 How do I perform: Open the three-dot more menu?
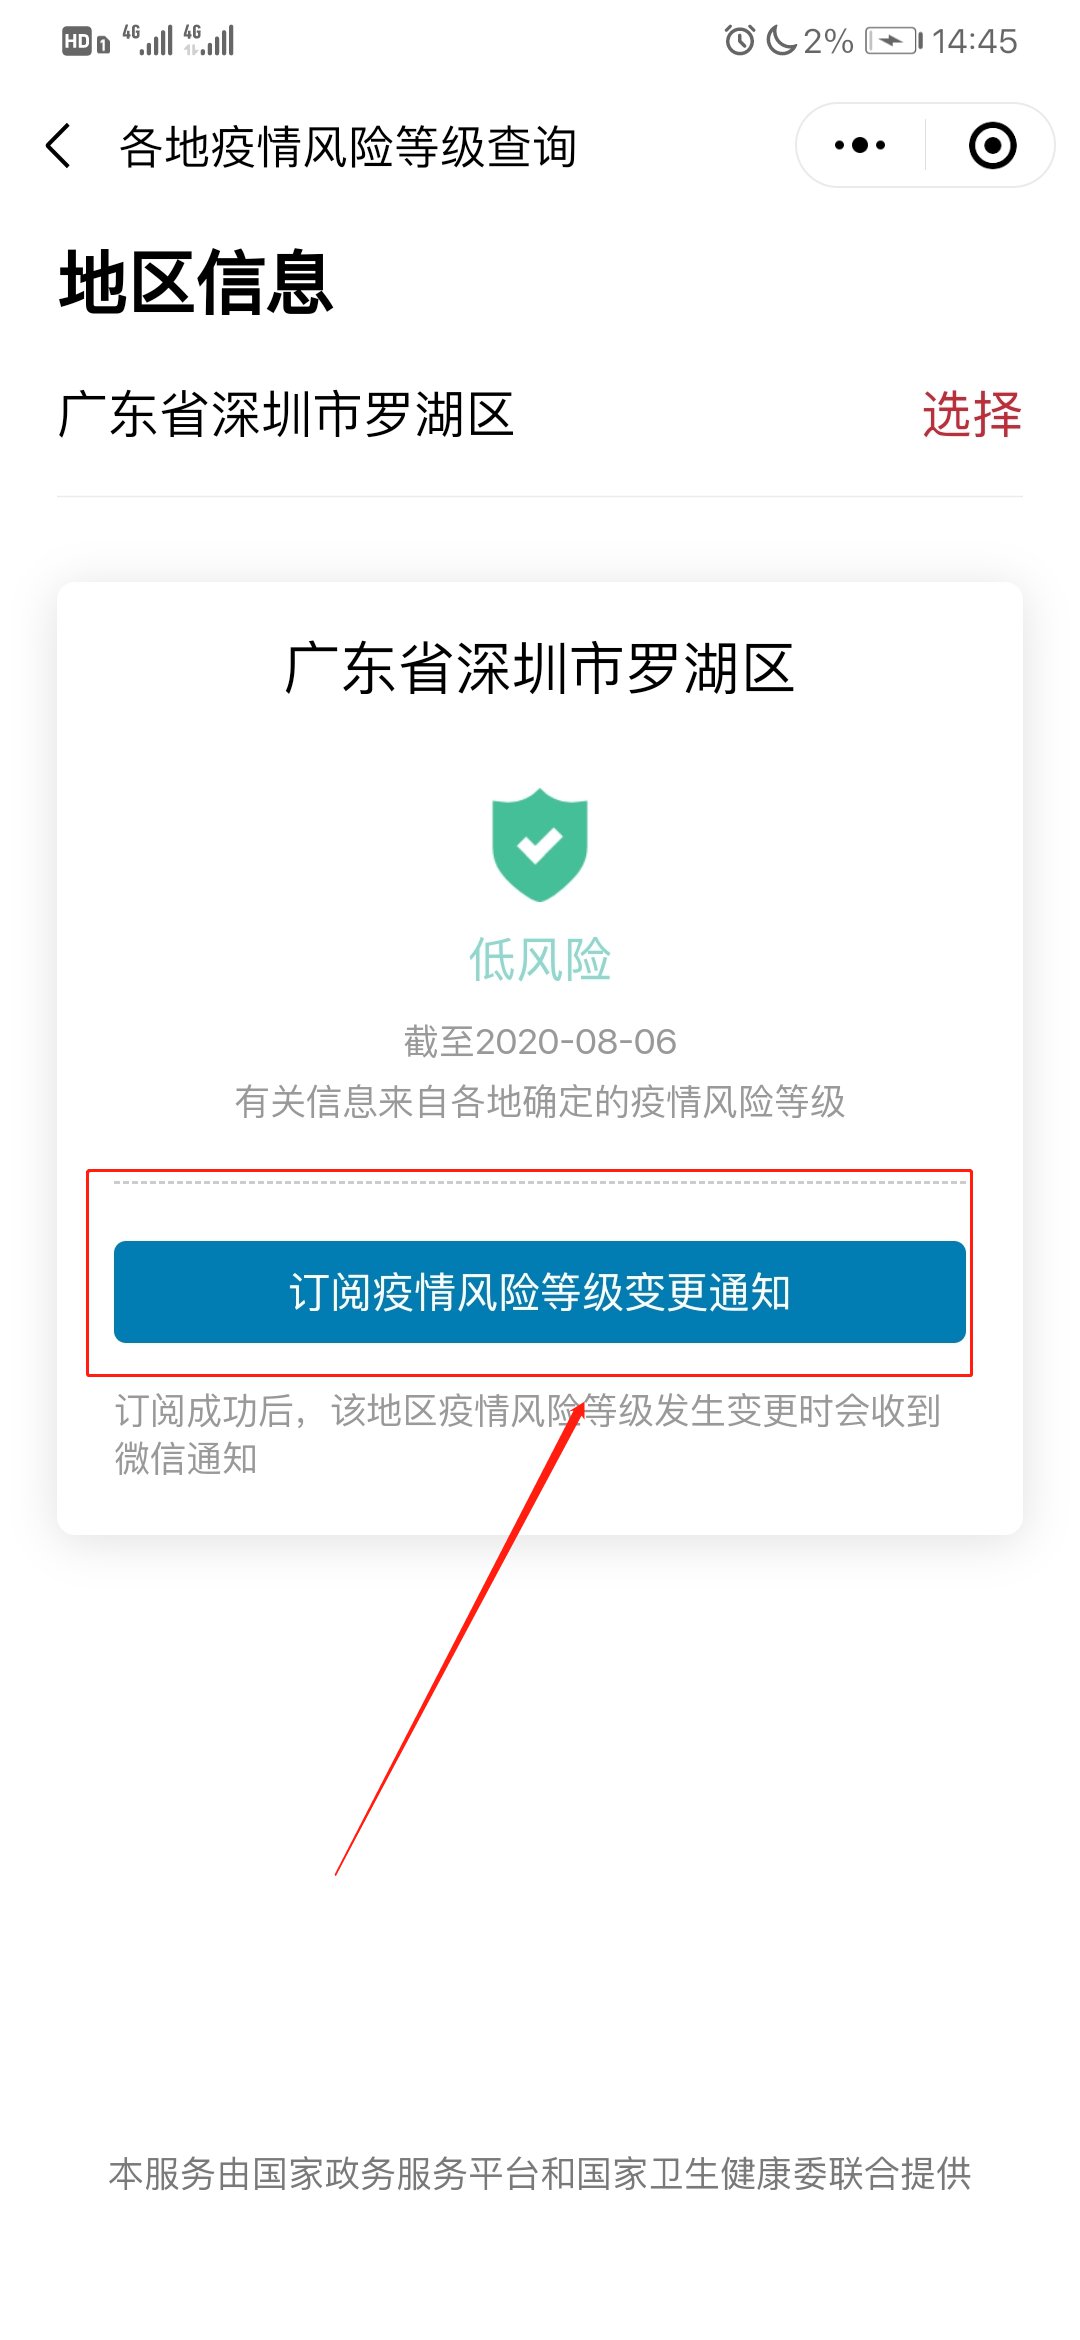(x=860, y=146)
